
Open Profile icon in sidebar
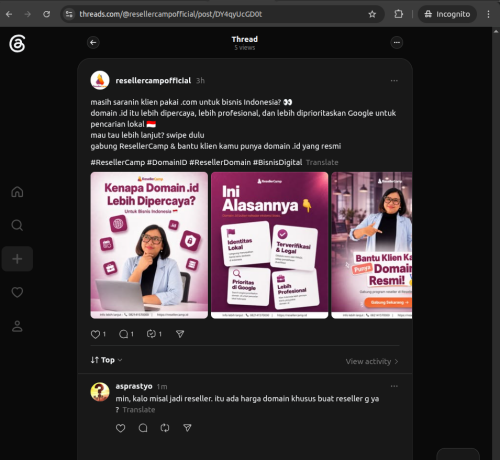coord(17,326)
